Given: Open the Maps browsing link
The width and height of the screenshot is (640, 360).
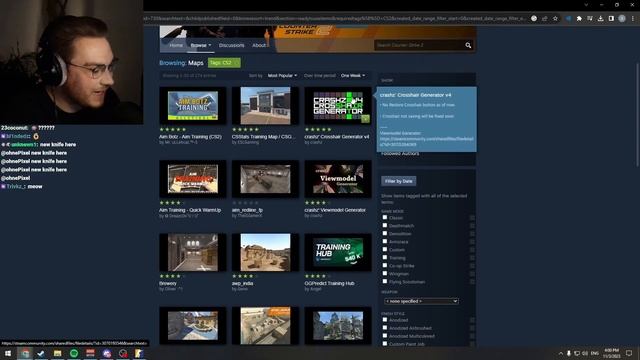Looking at the screenshot, I should tap(196, 63).
